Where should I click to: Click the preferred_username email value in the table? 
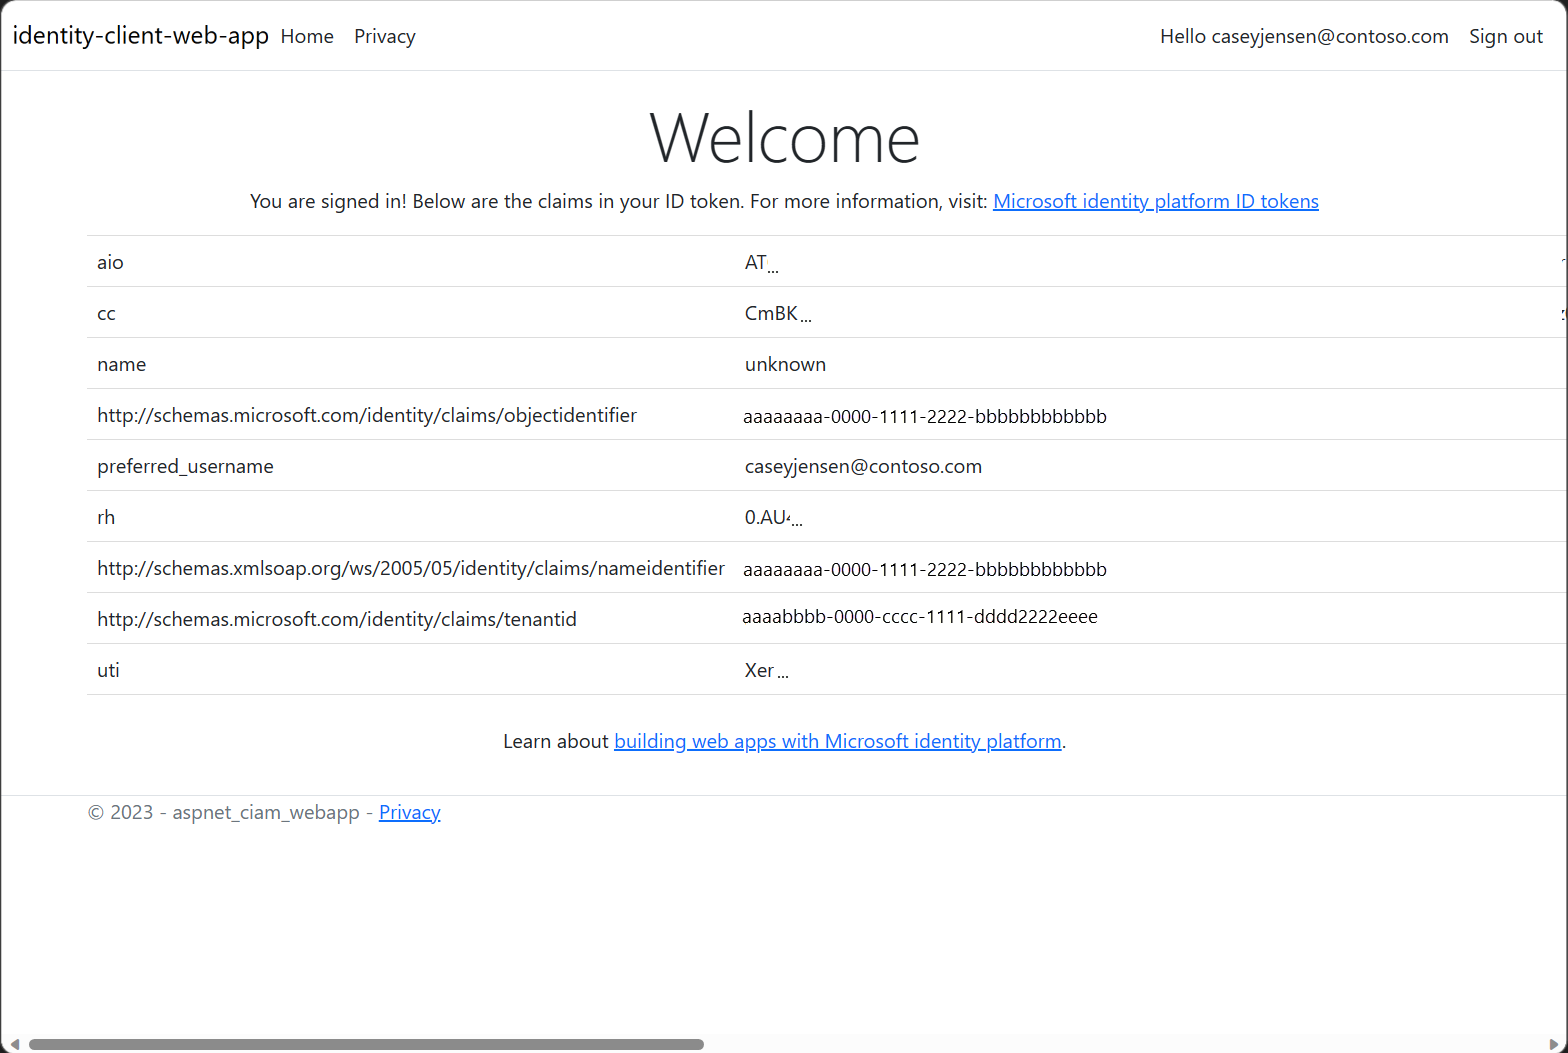tap(863, 466)
